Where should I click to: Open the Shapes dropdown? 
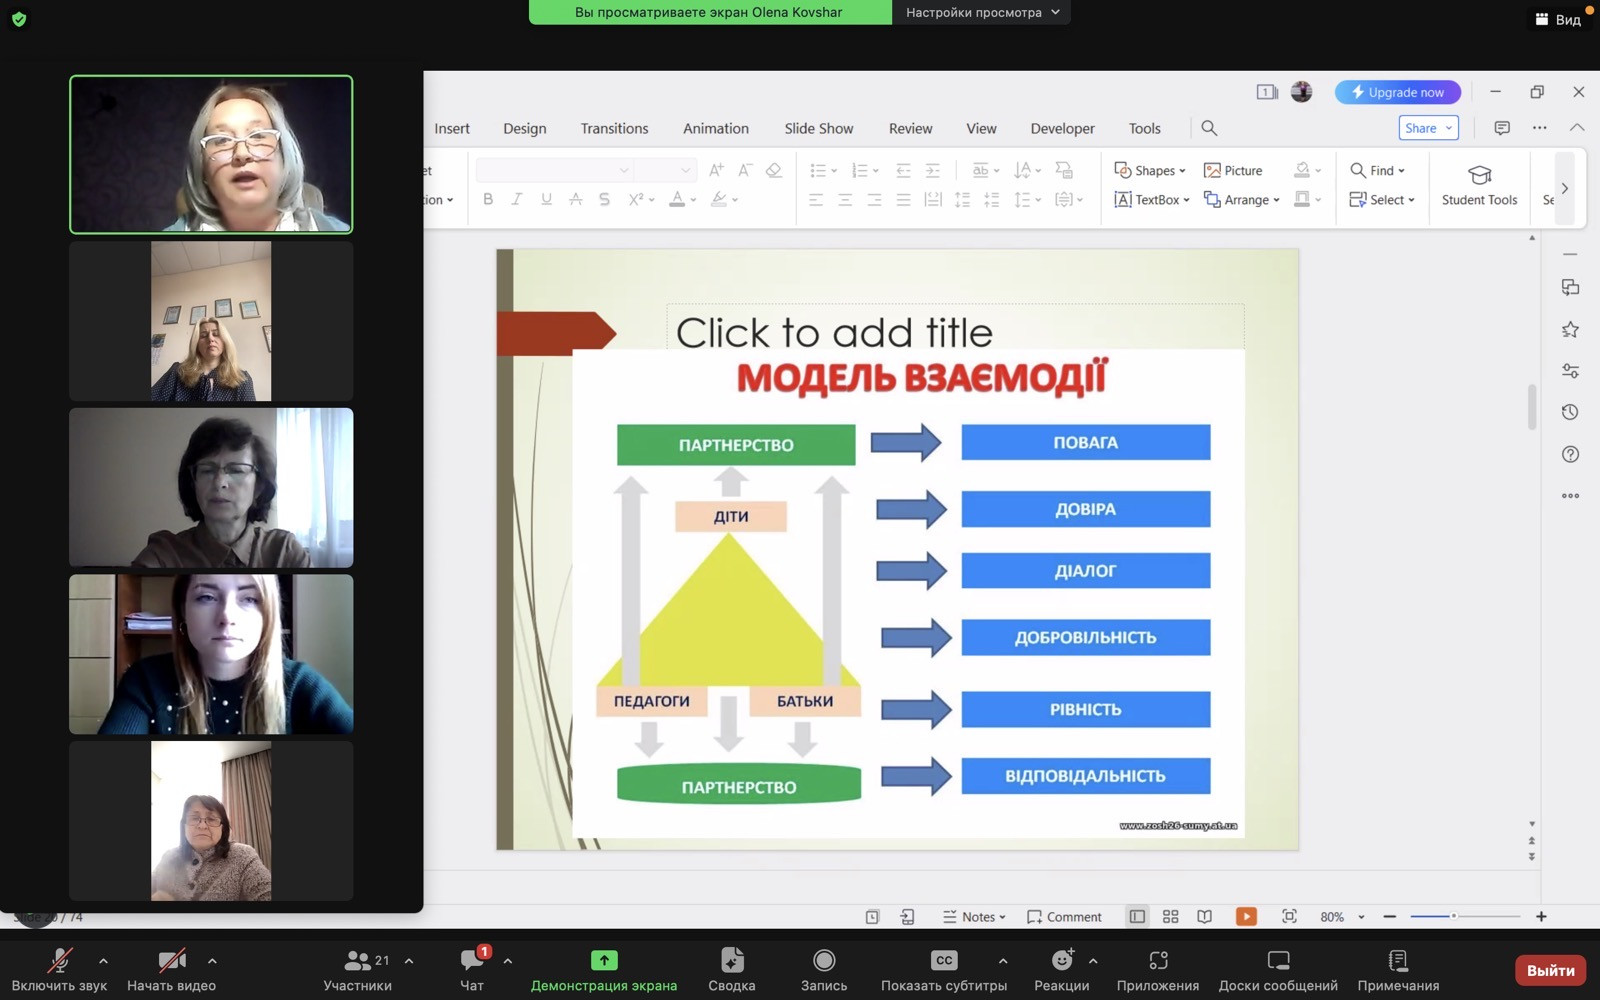click(x=1150, y=170)
